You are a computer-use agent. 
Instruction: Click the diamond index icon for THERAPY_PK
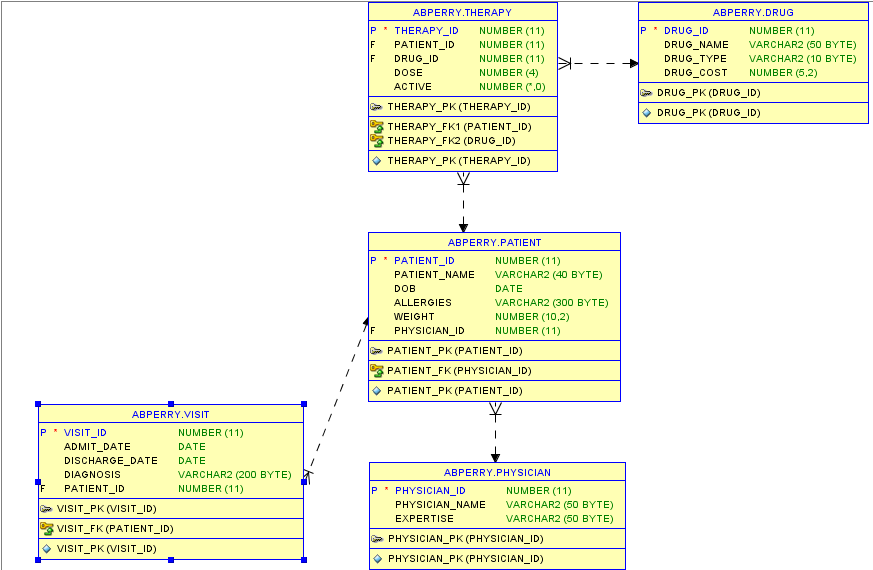coord(377,161)
